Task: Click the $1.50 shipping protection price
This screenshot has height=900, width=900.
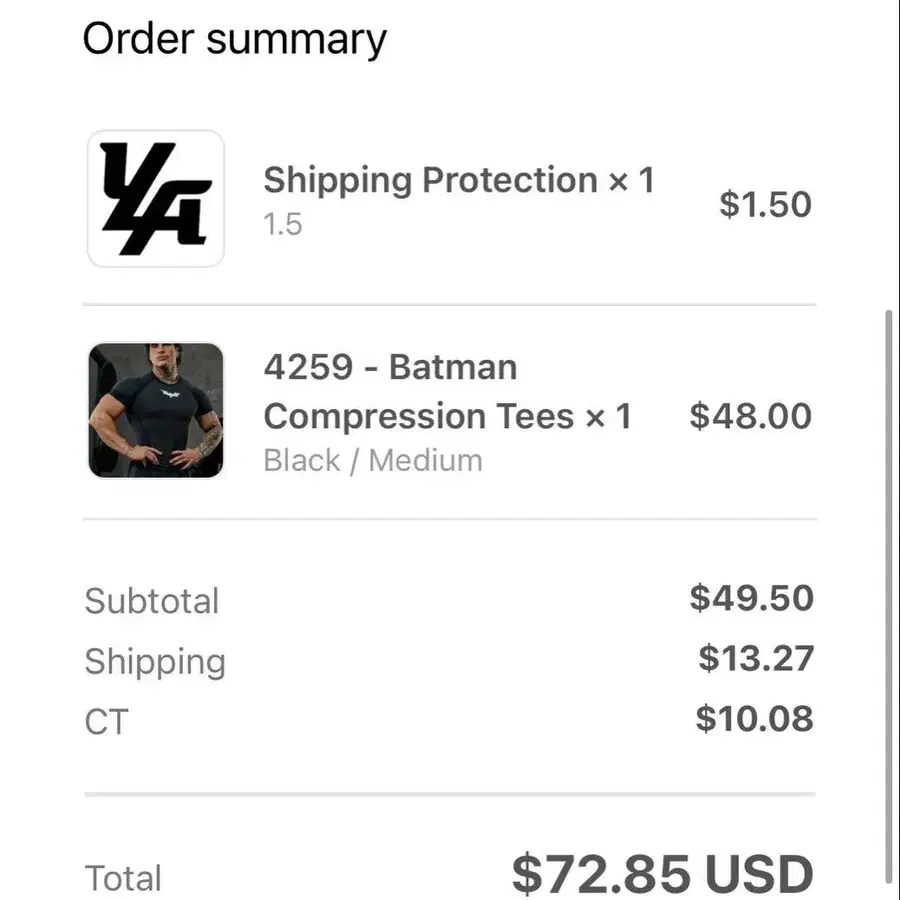Action: pyautogui.click(x=765, y=204)
